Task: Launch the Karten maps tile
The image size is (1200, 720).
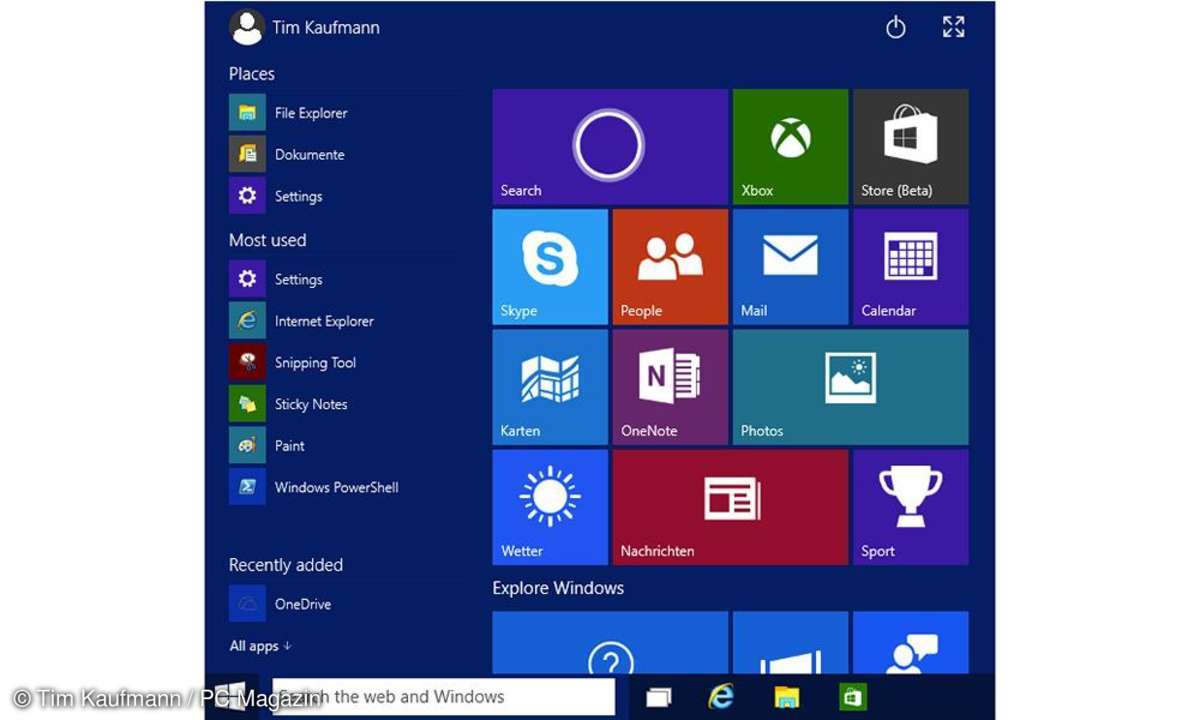Action: pyautogui.click(x=550, y=387)
